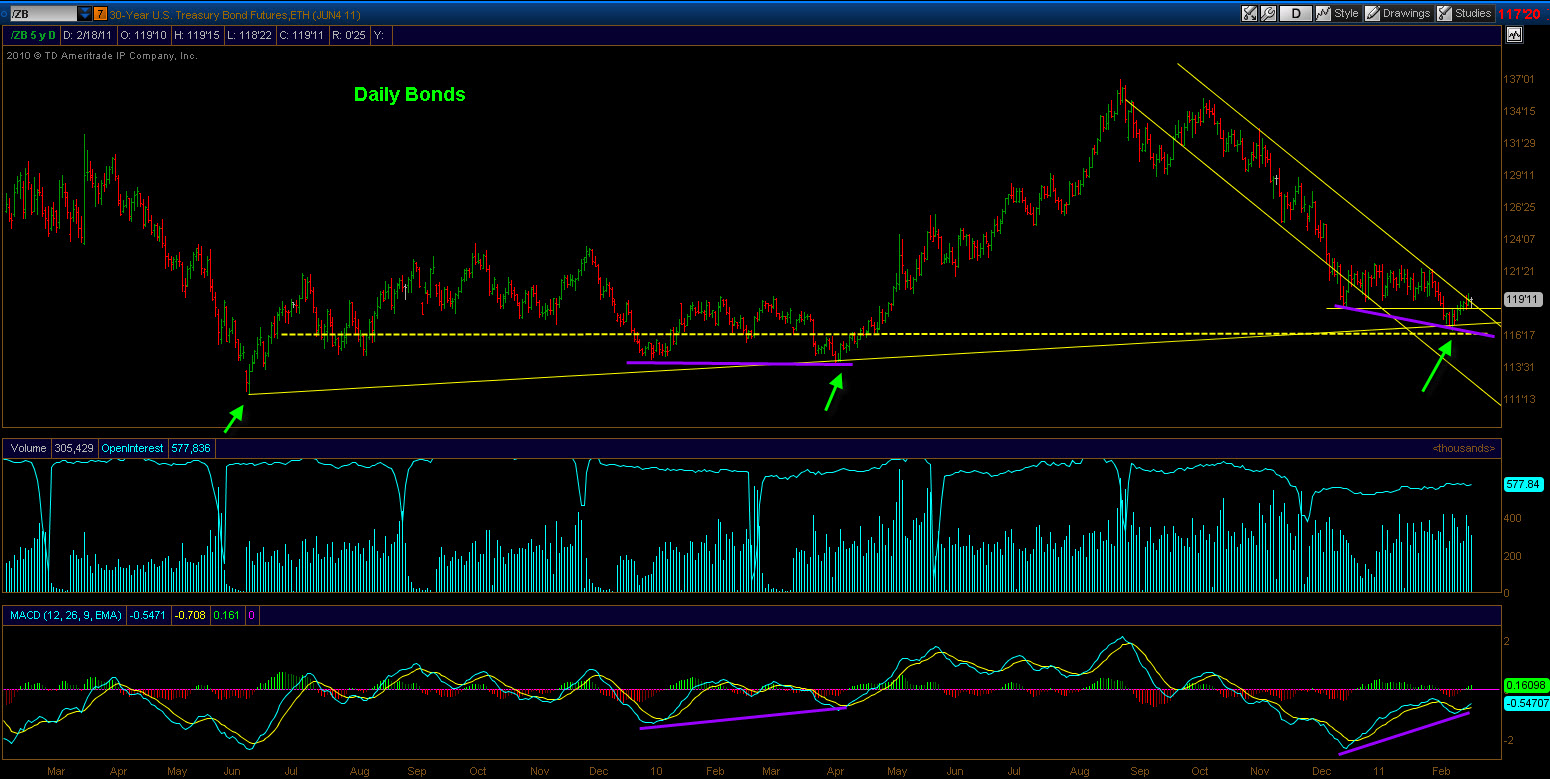Viewport: 1550px width, 779px height.
Task: Click the OpenInterest study label
Action: pos(130,448)
